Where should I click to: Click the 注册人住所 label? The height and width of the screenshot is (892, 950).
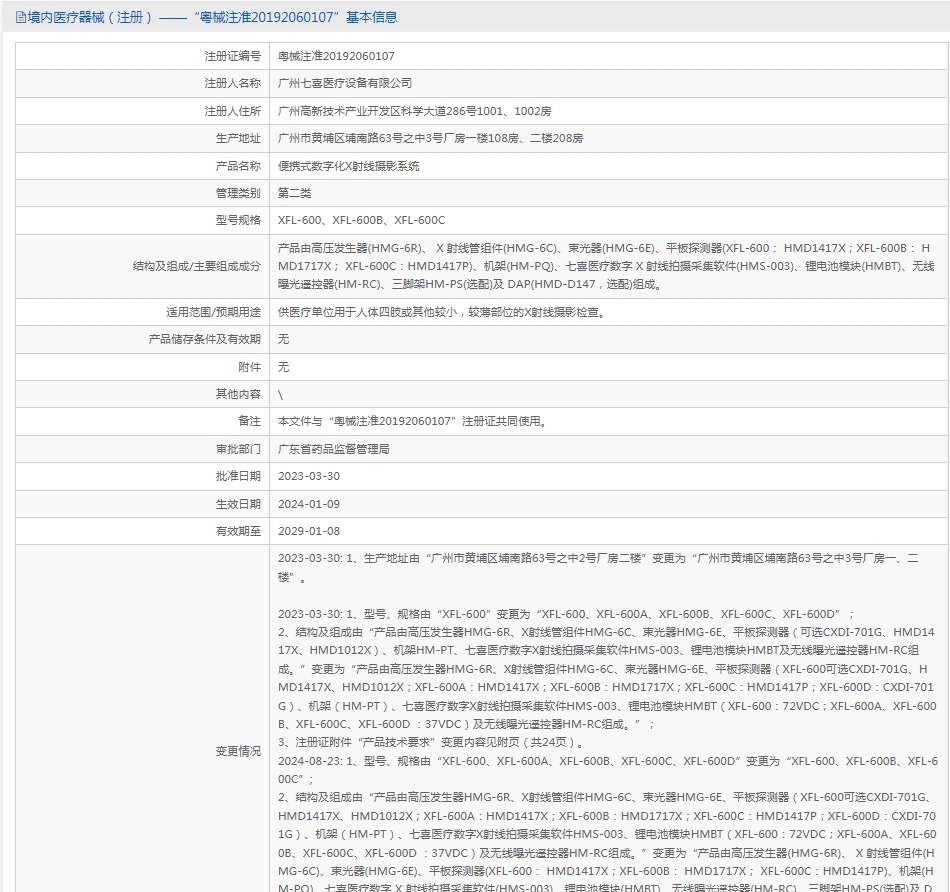tap(233, 112)
